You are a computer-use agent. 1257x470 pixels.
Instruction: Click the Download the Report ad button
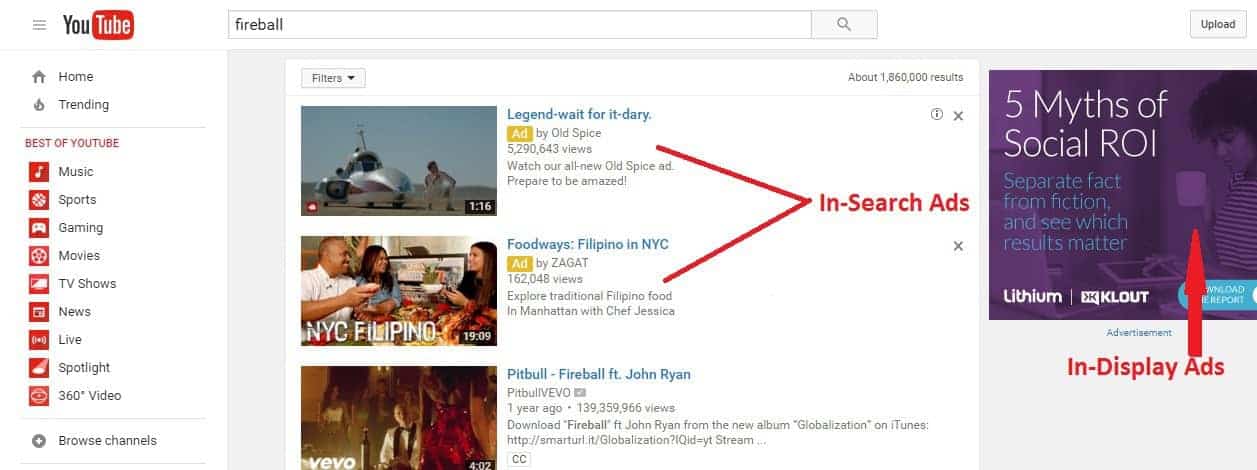point(1217,295)
